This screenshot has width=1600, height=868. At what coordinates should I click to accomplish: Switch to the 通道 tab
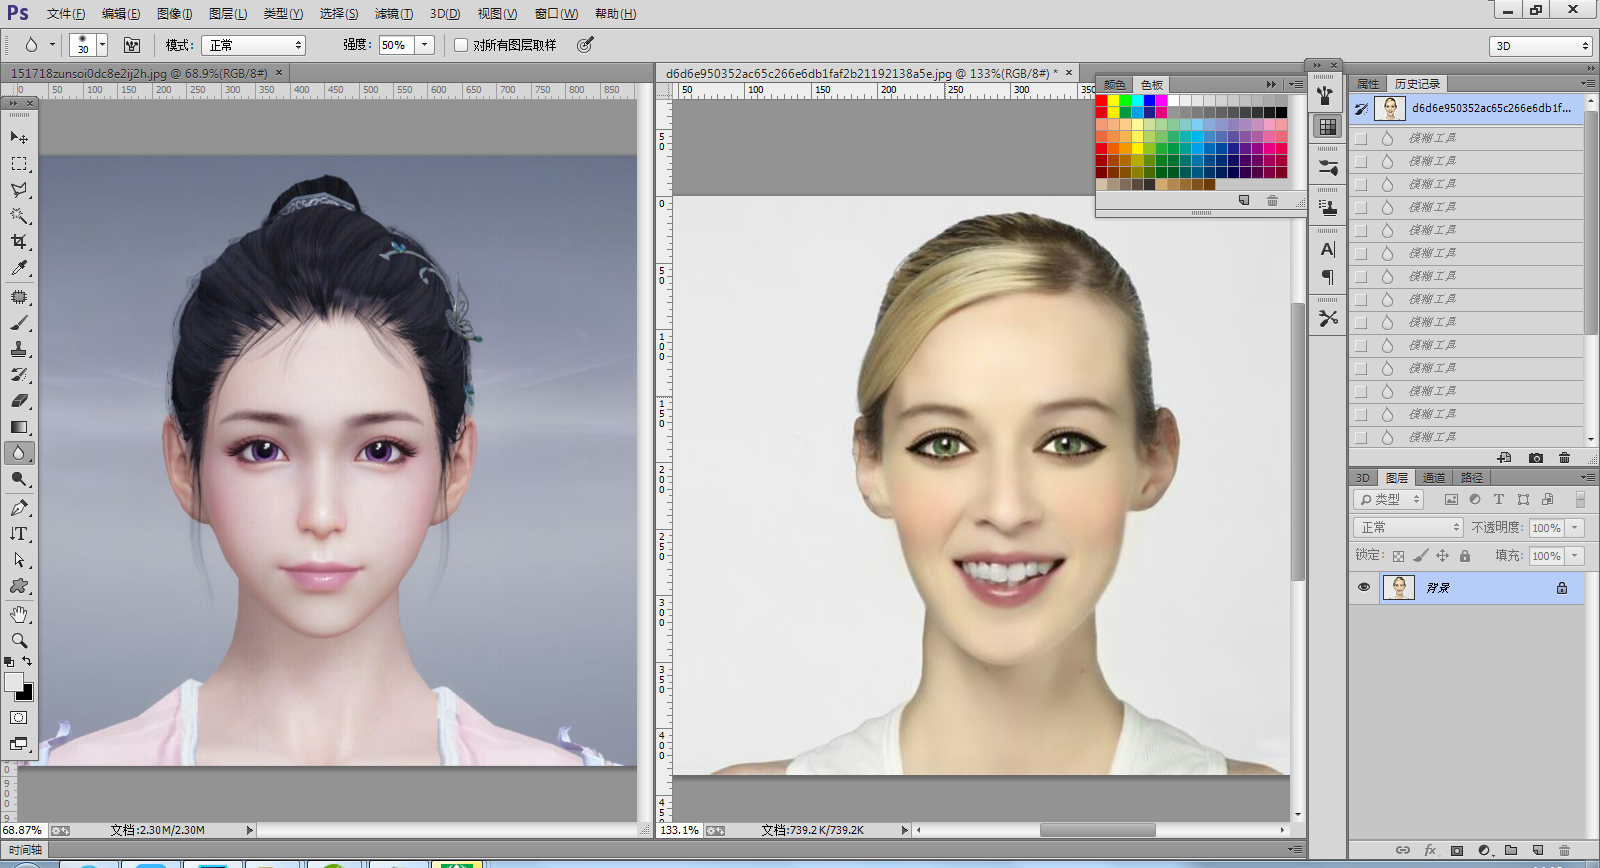[1434, 478]
